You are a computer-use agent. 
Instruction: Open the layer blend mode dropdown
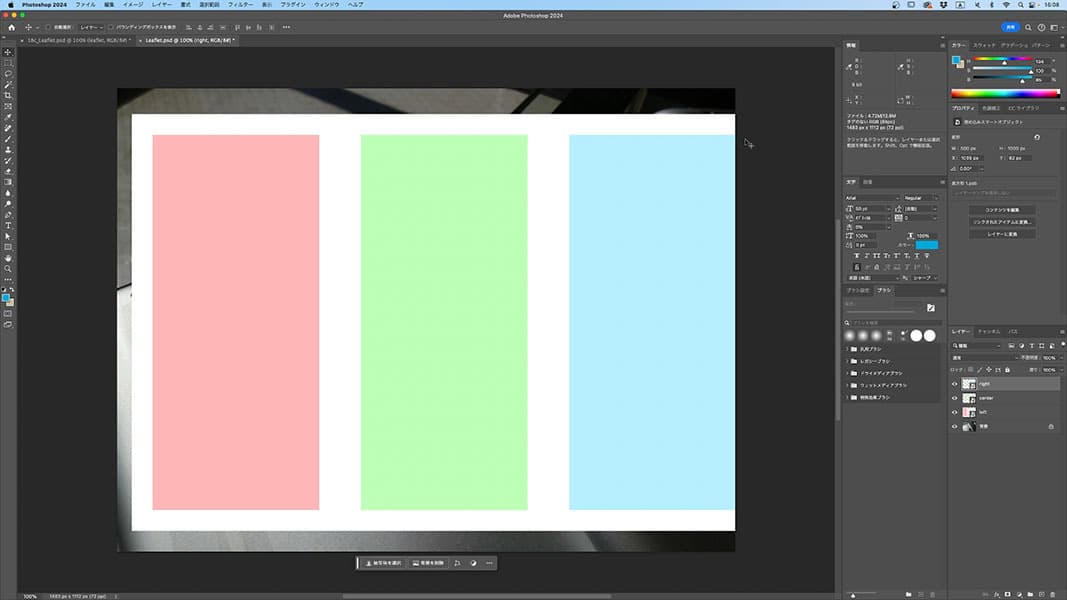[x=984, y=357]
